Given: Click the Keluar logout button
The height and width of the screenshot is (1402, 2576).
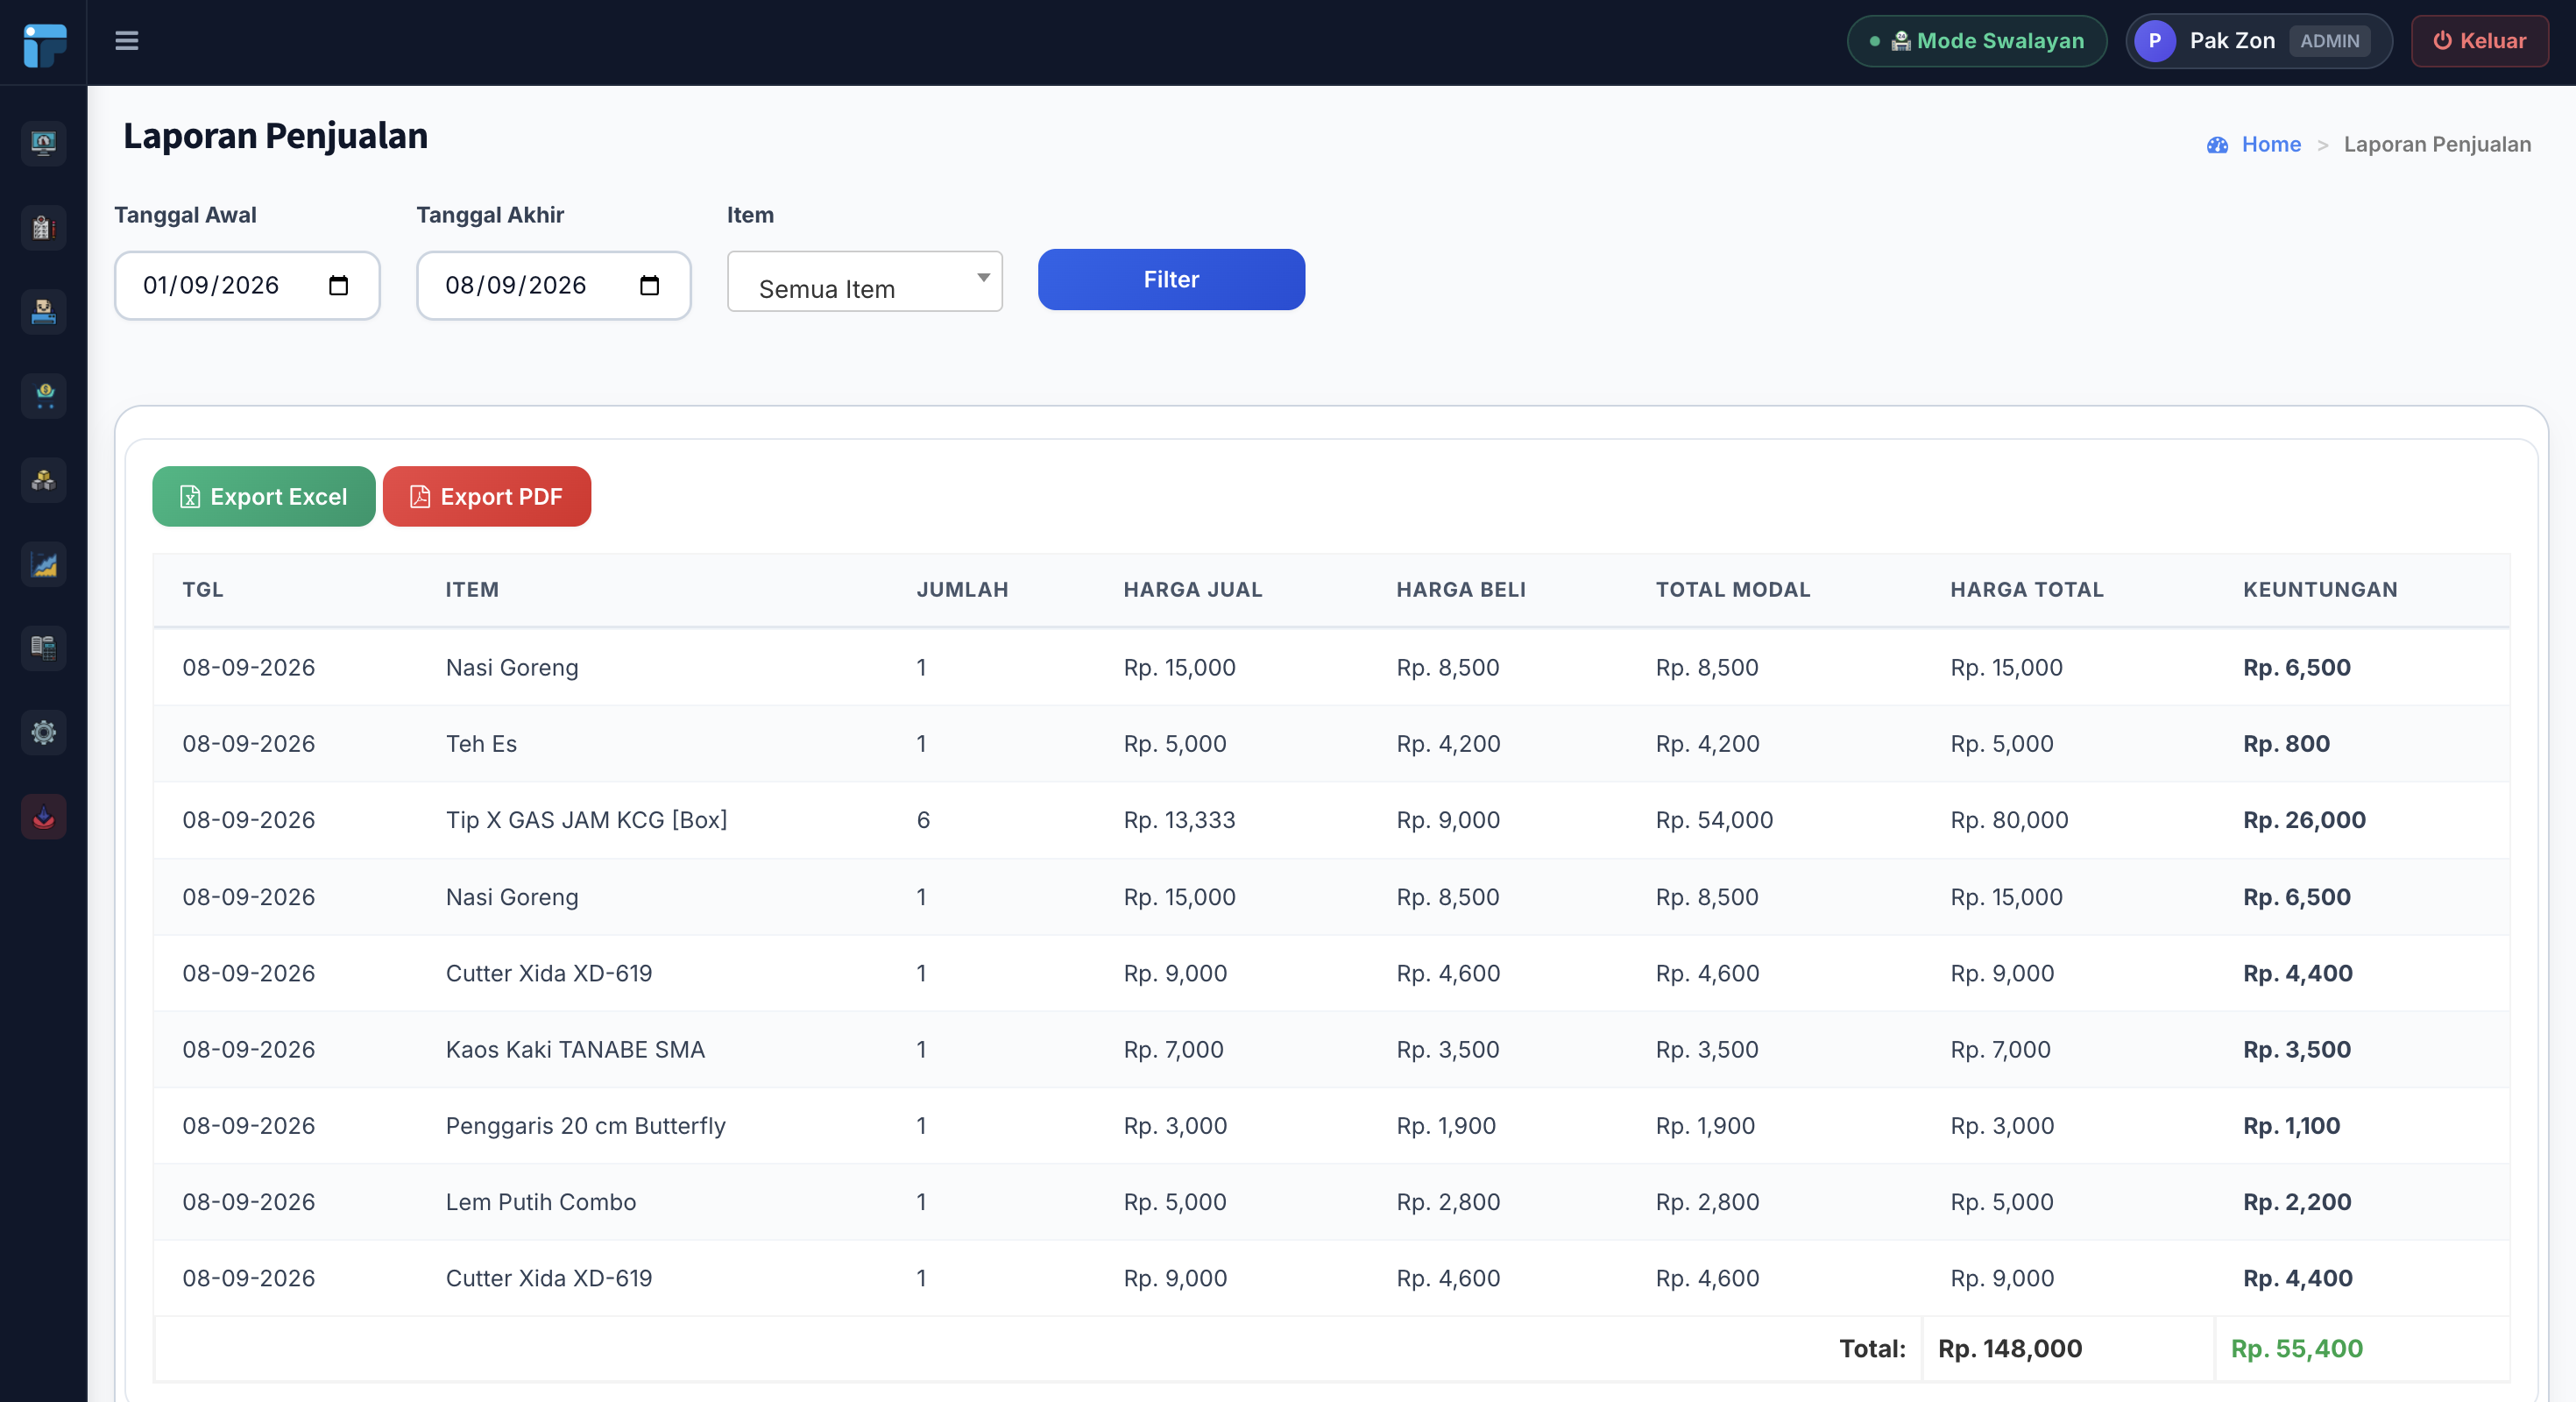Looking at the screenshot, I should tap(2479, 41).
